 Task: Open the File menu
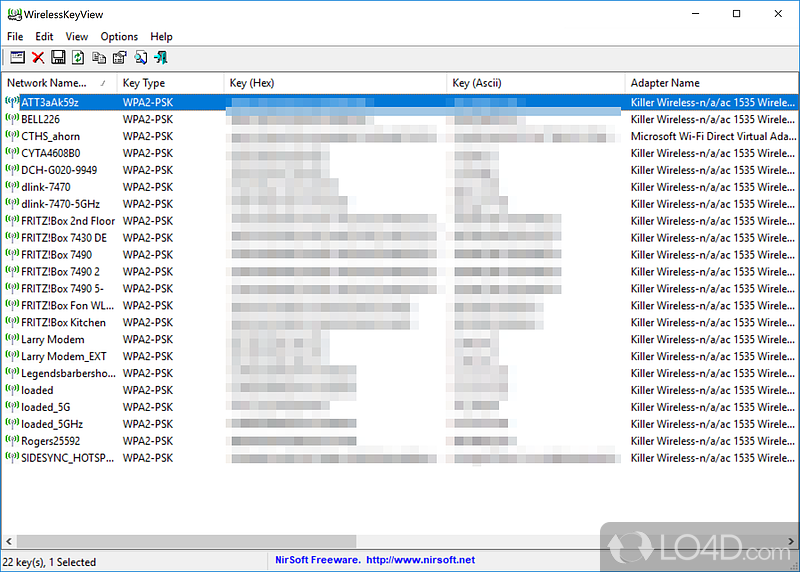[x=15, y=37]
